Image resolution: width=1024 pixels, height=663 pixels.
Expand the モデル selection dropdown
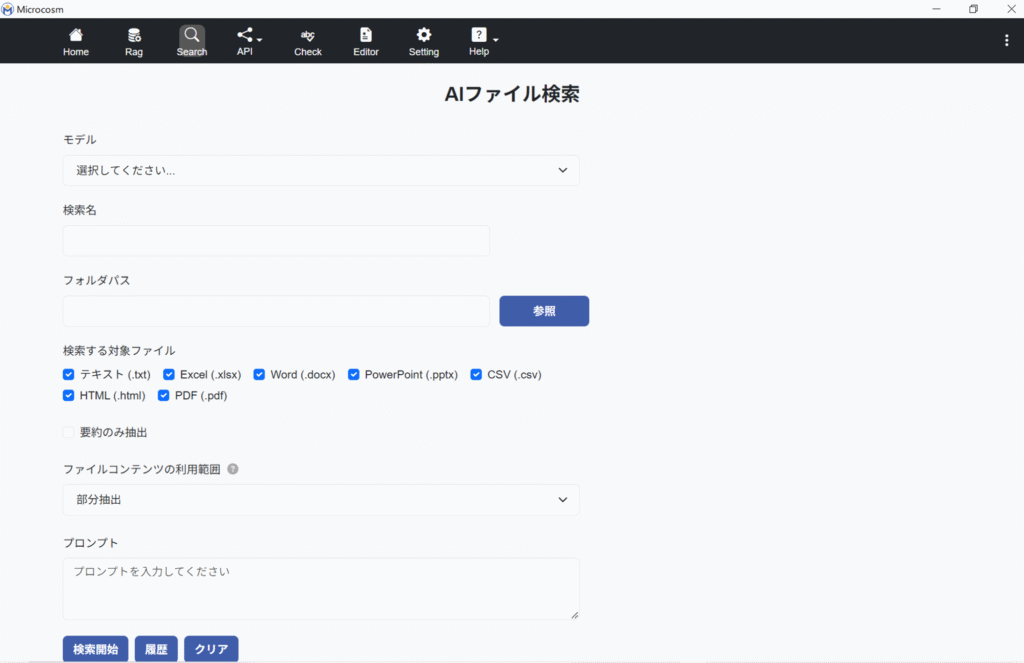tap(321, 171)
